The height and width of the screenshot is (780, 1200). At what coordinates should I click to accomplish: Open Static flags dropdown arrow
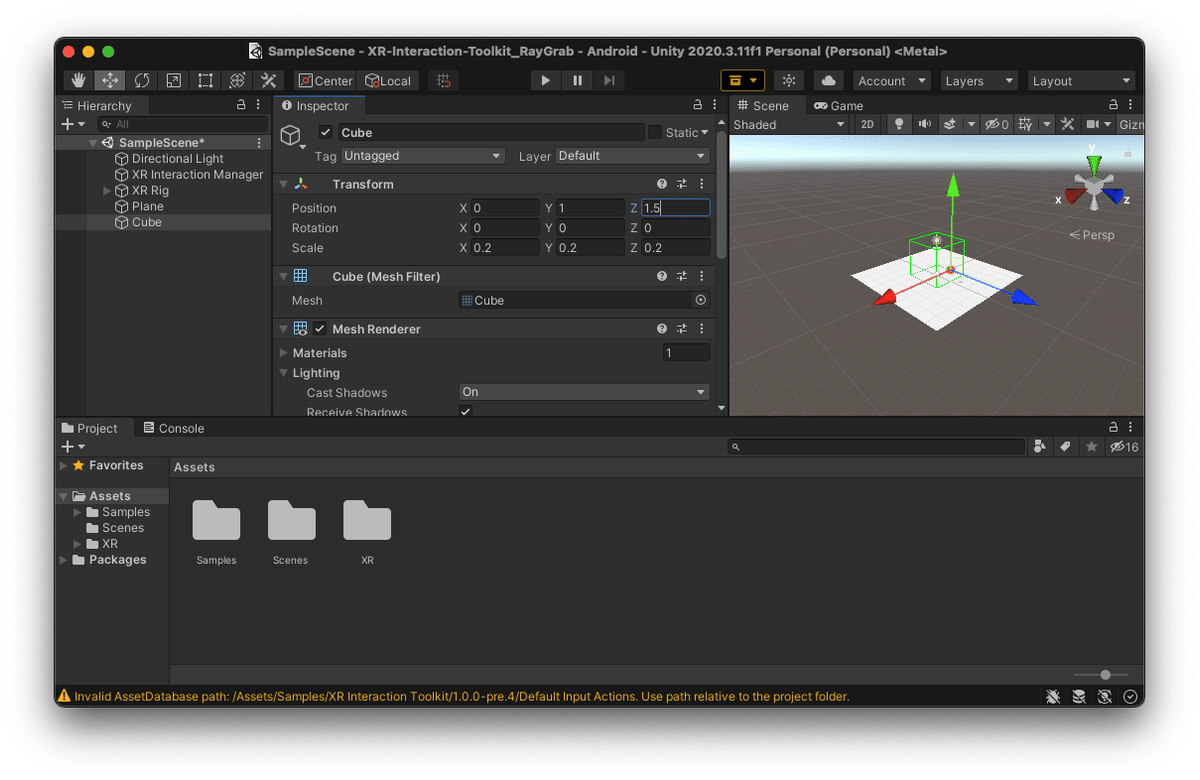[704, 132]
